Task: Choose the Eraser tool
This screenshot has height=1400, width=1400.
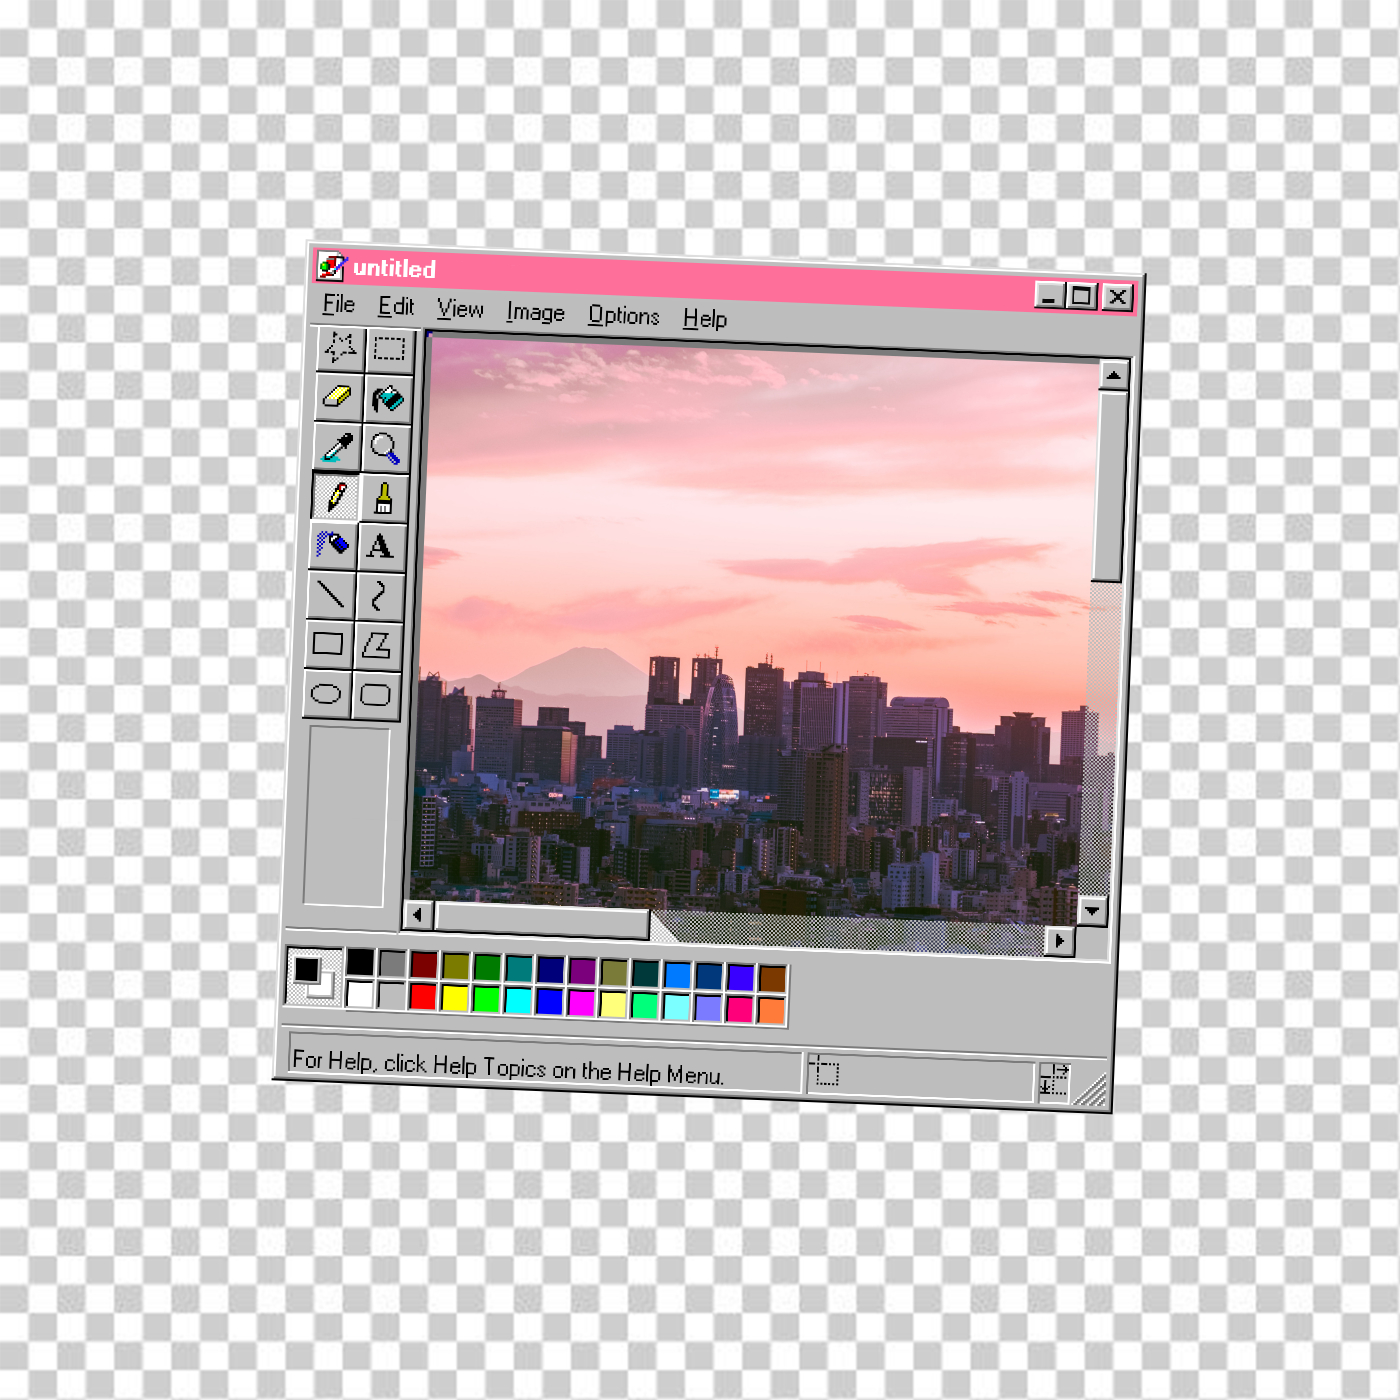Action: coord(338,397)
